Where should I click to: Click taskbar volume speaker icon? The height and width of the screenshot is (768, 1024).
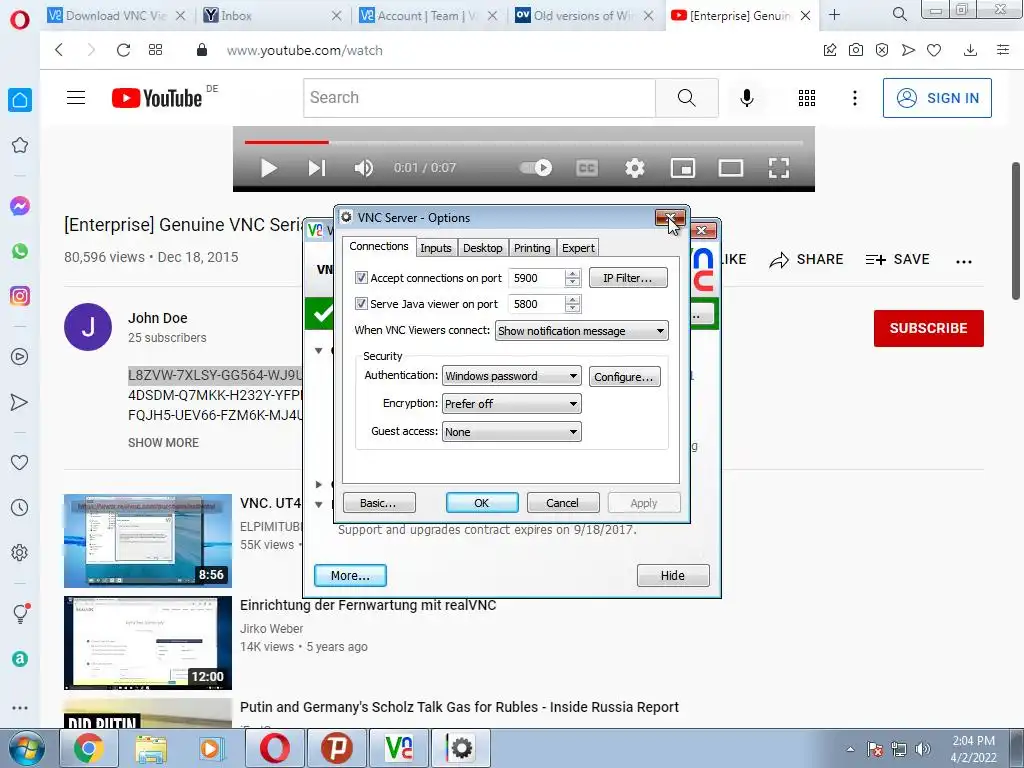(x=922, y=749)
